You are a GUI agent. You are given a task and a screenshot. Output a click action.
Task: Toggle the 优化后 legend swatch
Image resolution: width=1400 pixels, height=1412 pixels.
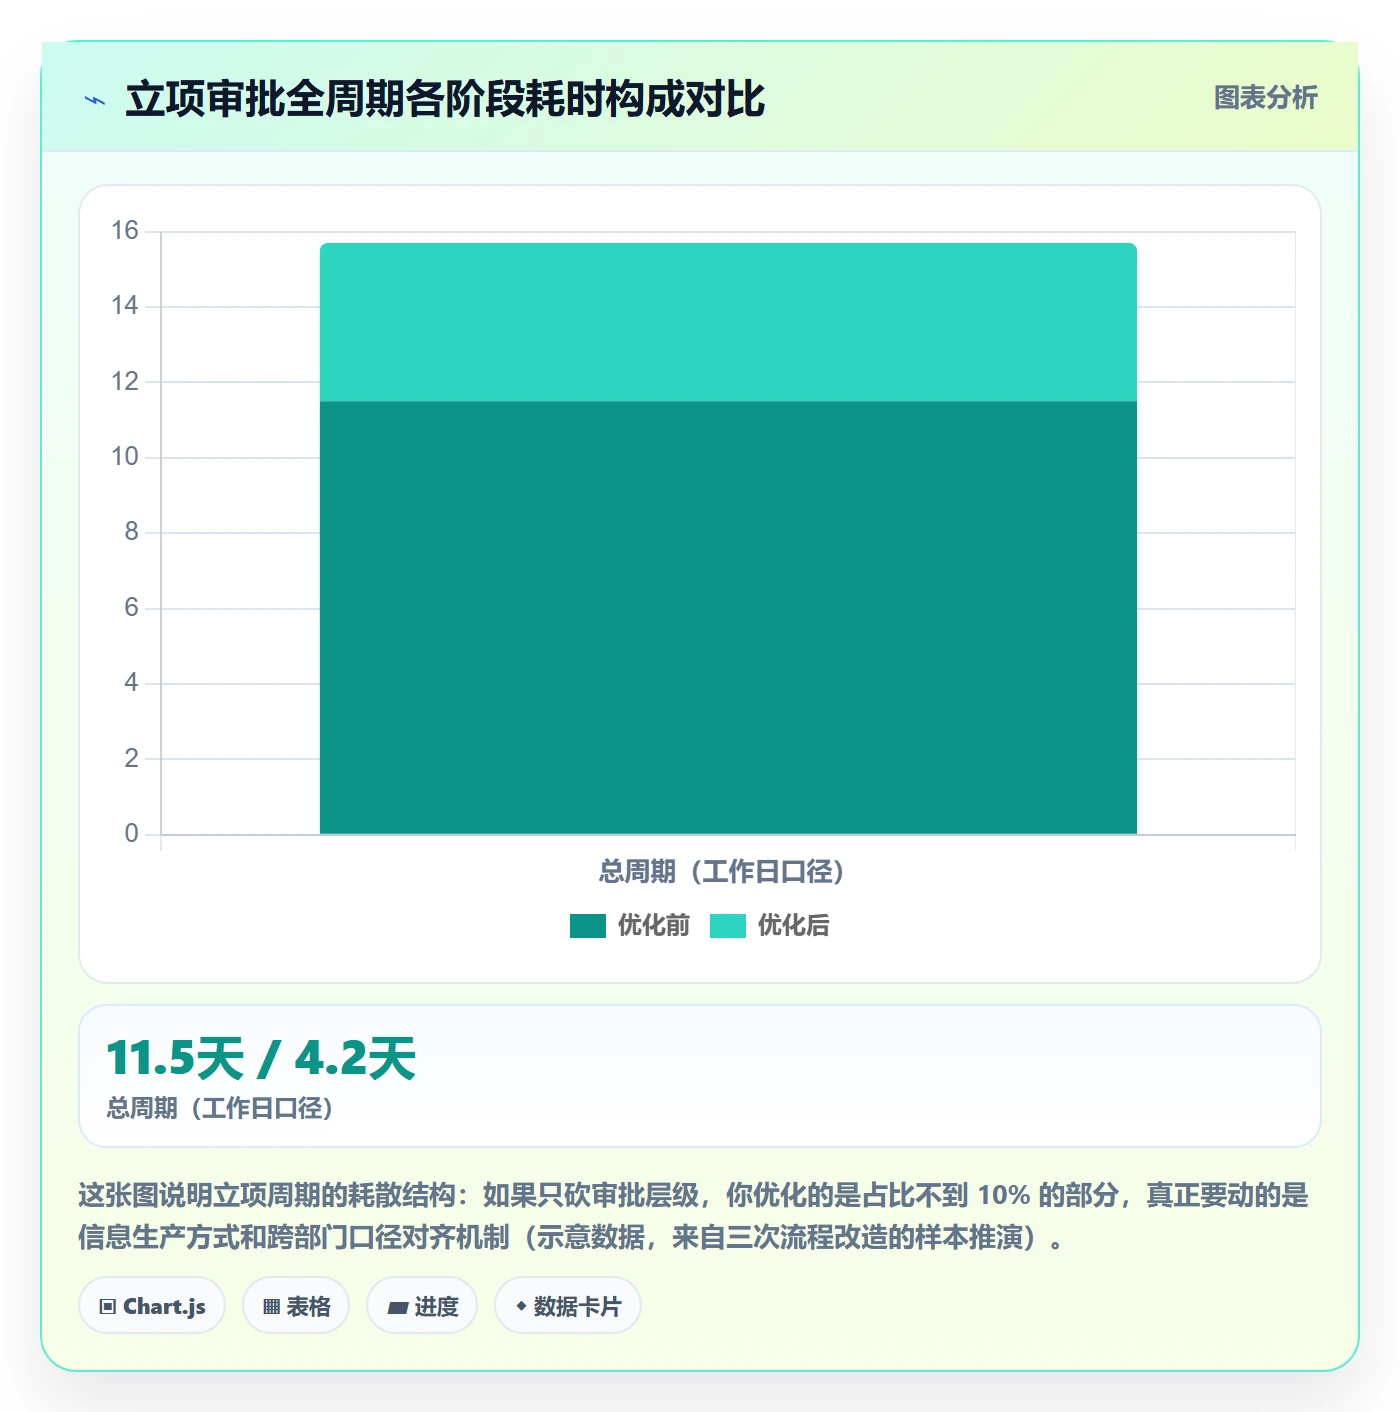pyautogui.click(x=728, y=926)
